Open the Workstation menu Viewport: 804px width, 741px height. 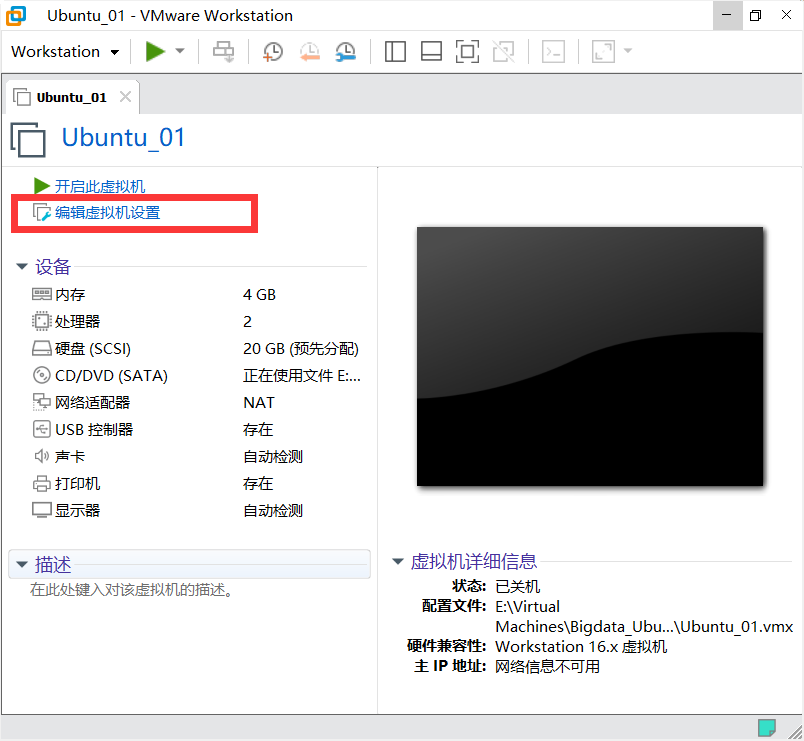(x=65, y=52)
